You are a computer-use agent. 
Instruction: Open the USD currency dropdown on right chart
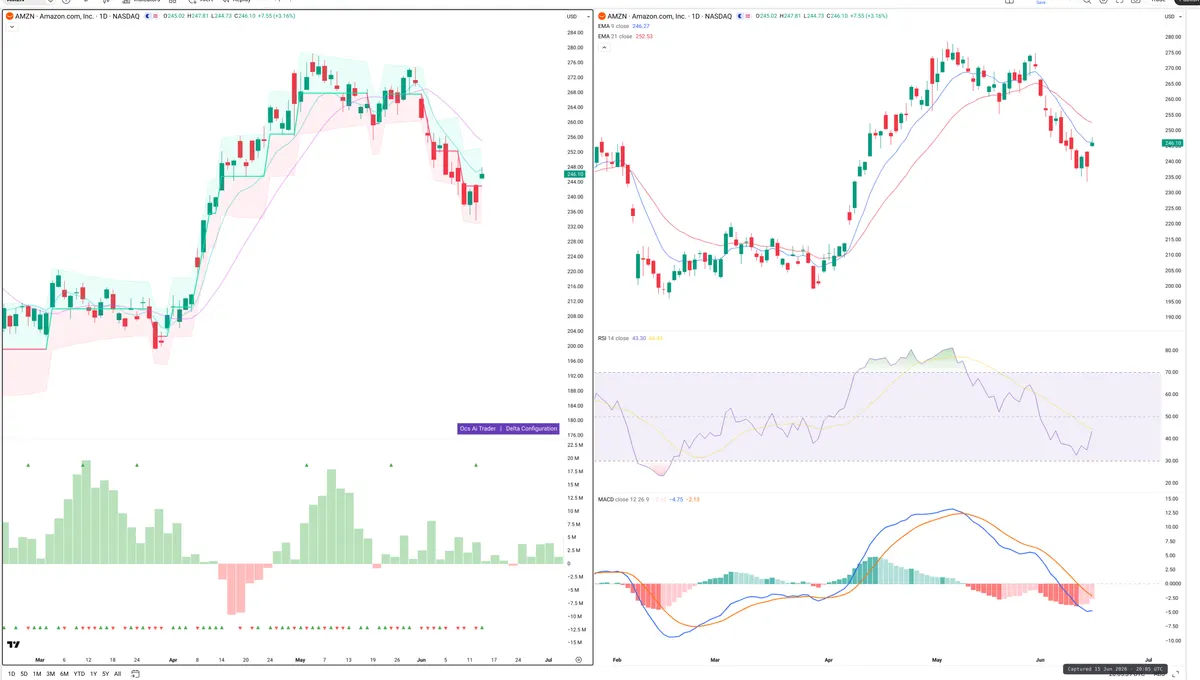[1175, 16]
